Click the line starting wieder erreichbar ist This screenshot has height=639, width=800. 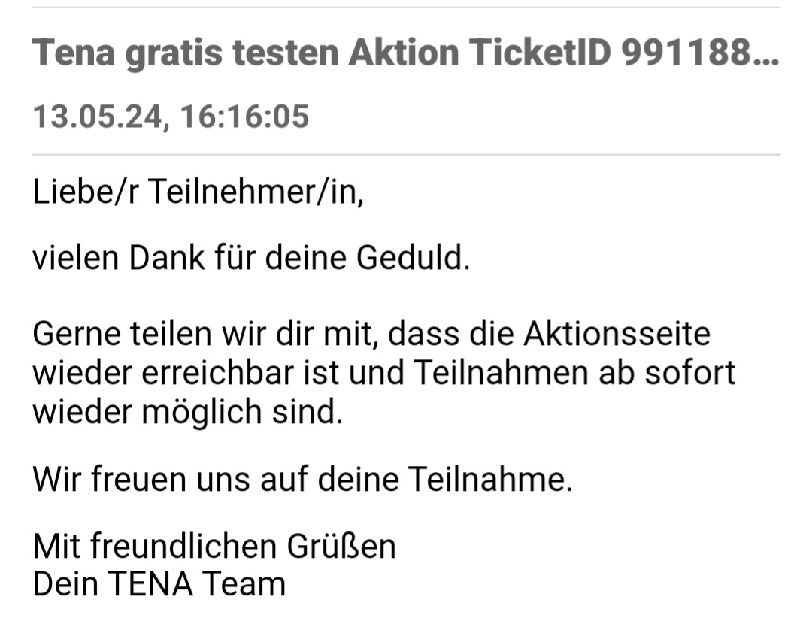(384, 373)
